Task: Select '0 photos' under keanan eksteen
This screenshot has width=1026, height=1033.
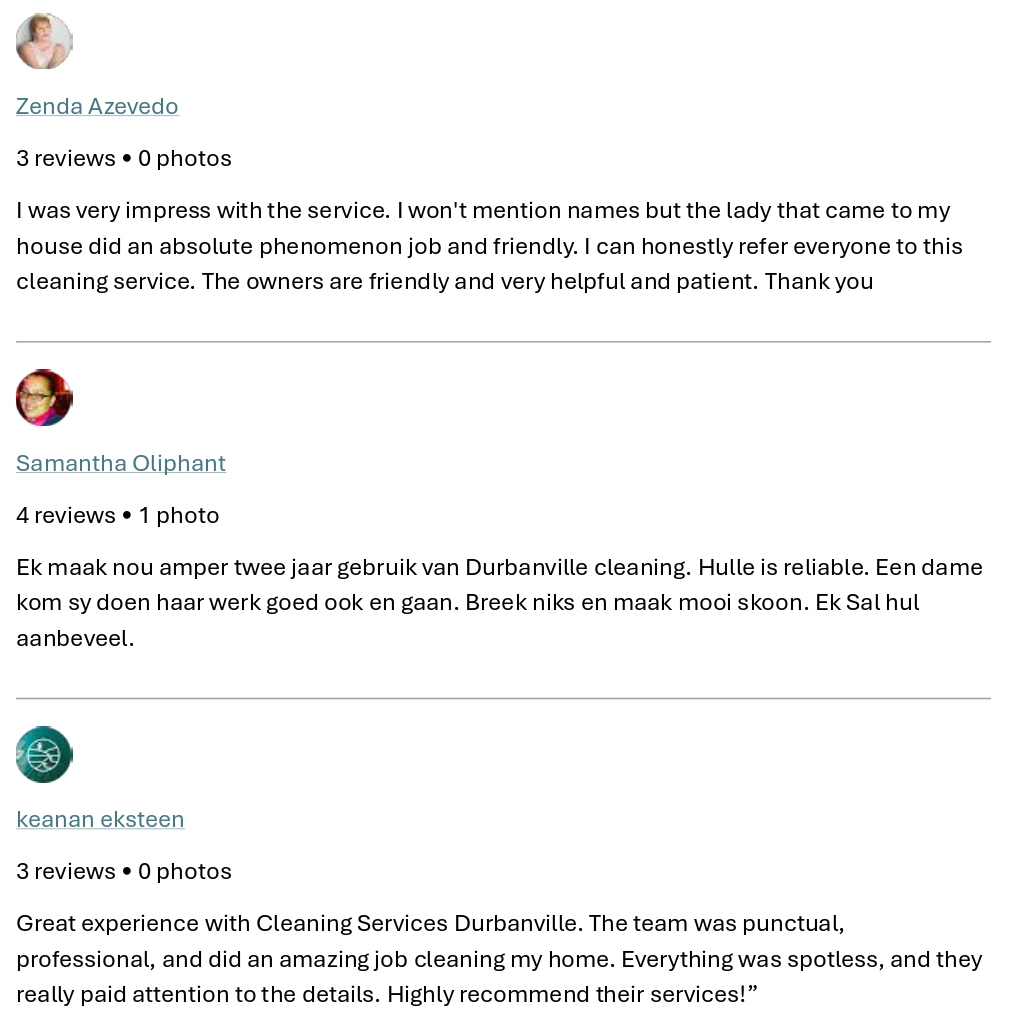Action: [185, 871]
